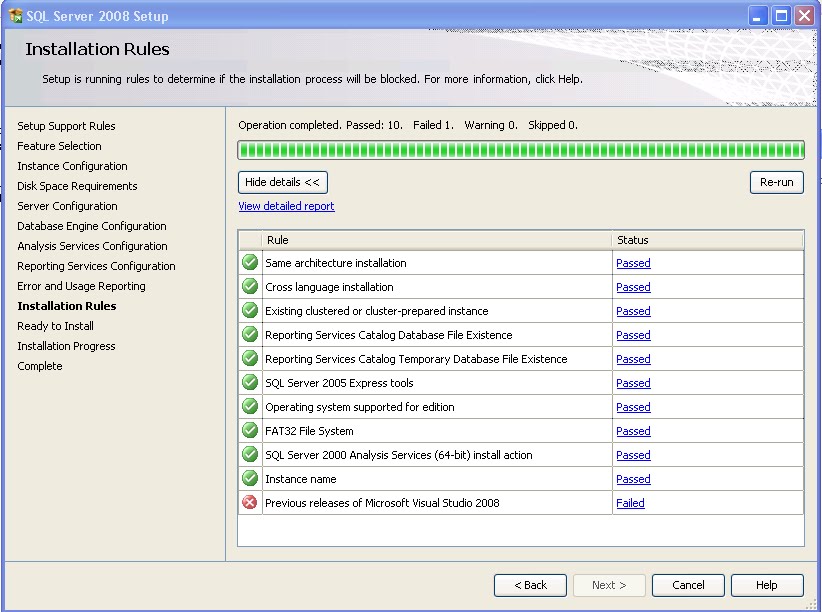The image size is (822, 612).
Task: Open Passed status for Existing clustered instance
Action: click(633, 312)
